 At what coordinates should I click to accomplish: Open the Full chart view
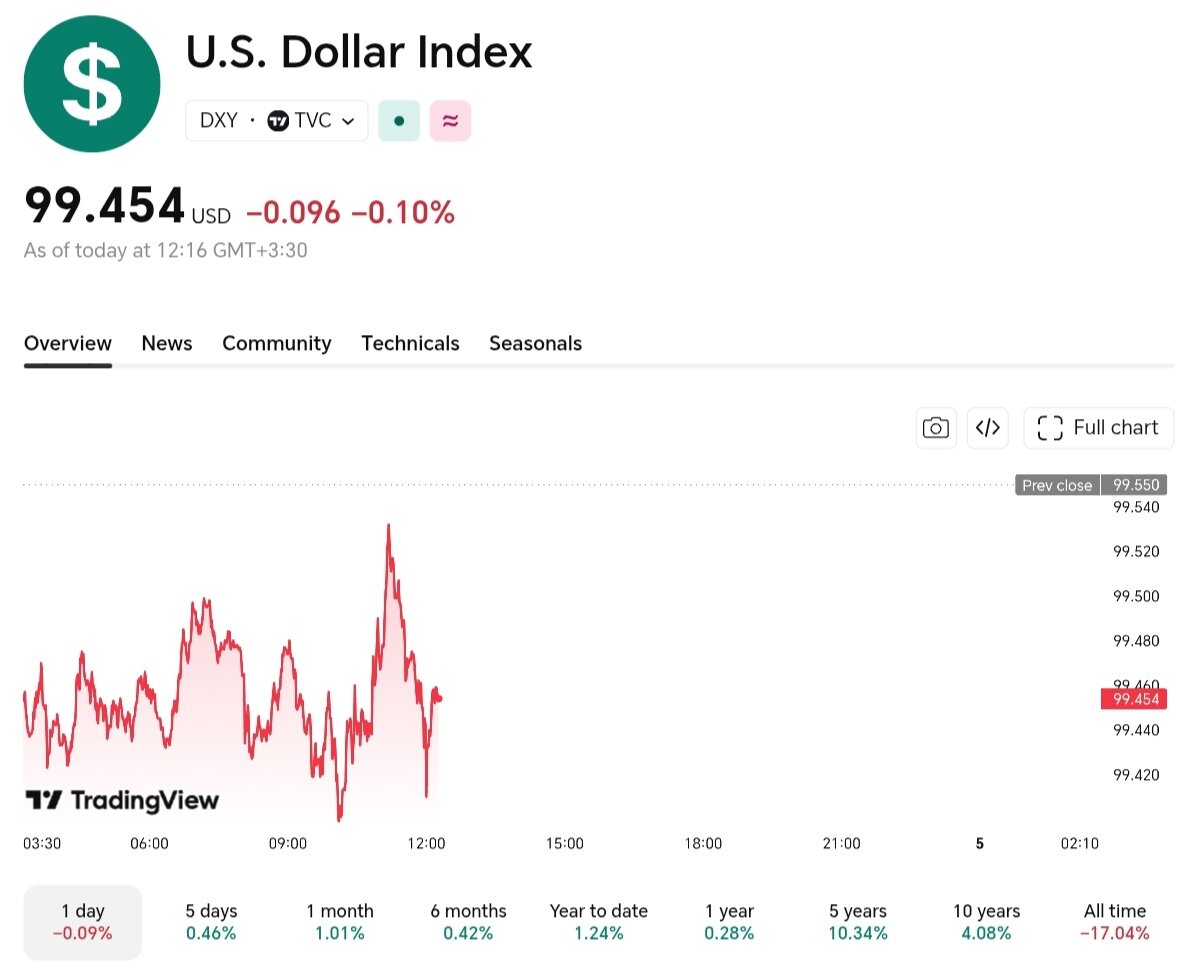pos(1099,428)
